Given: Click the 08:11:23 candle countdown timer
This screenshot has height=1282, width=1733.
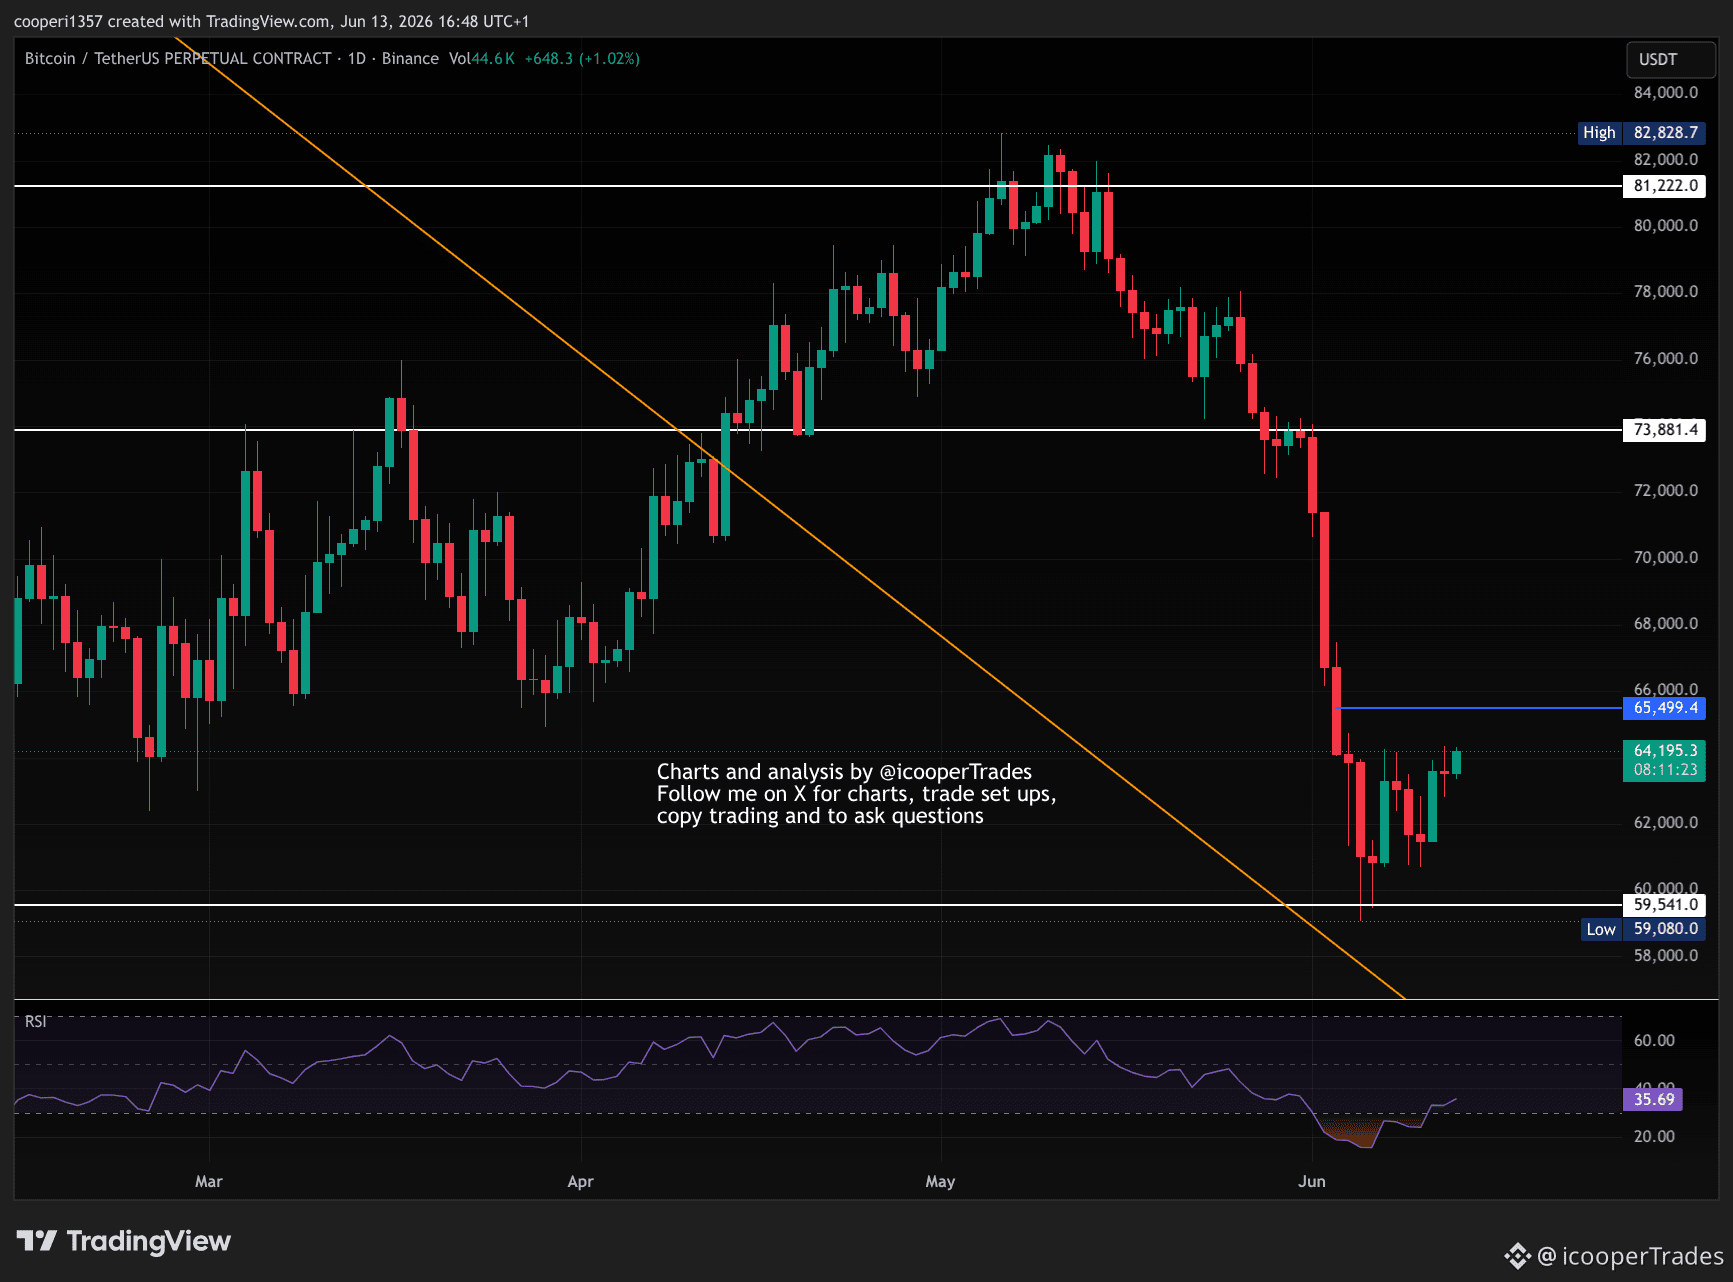Looking at the screenshot, I should [1664, 770].
